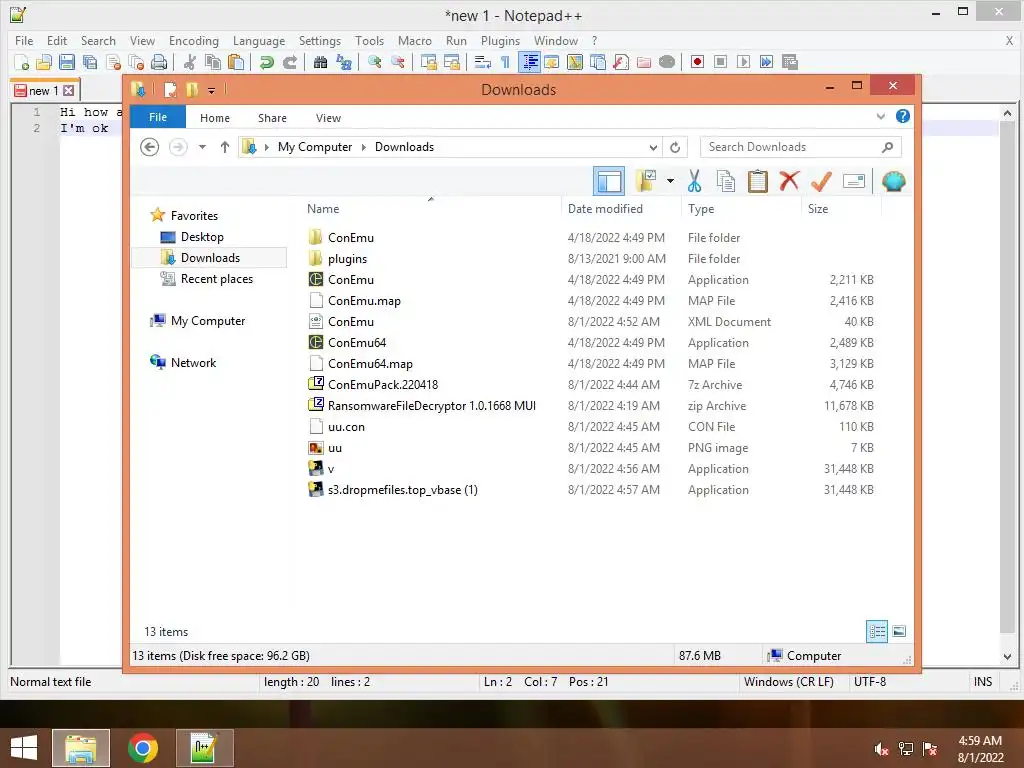
Task: Close the new 1 tab in Notepad++
Action: (x=69, y=91)
